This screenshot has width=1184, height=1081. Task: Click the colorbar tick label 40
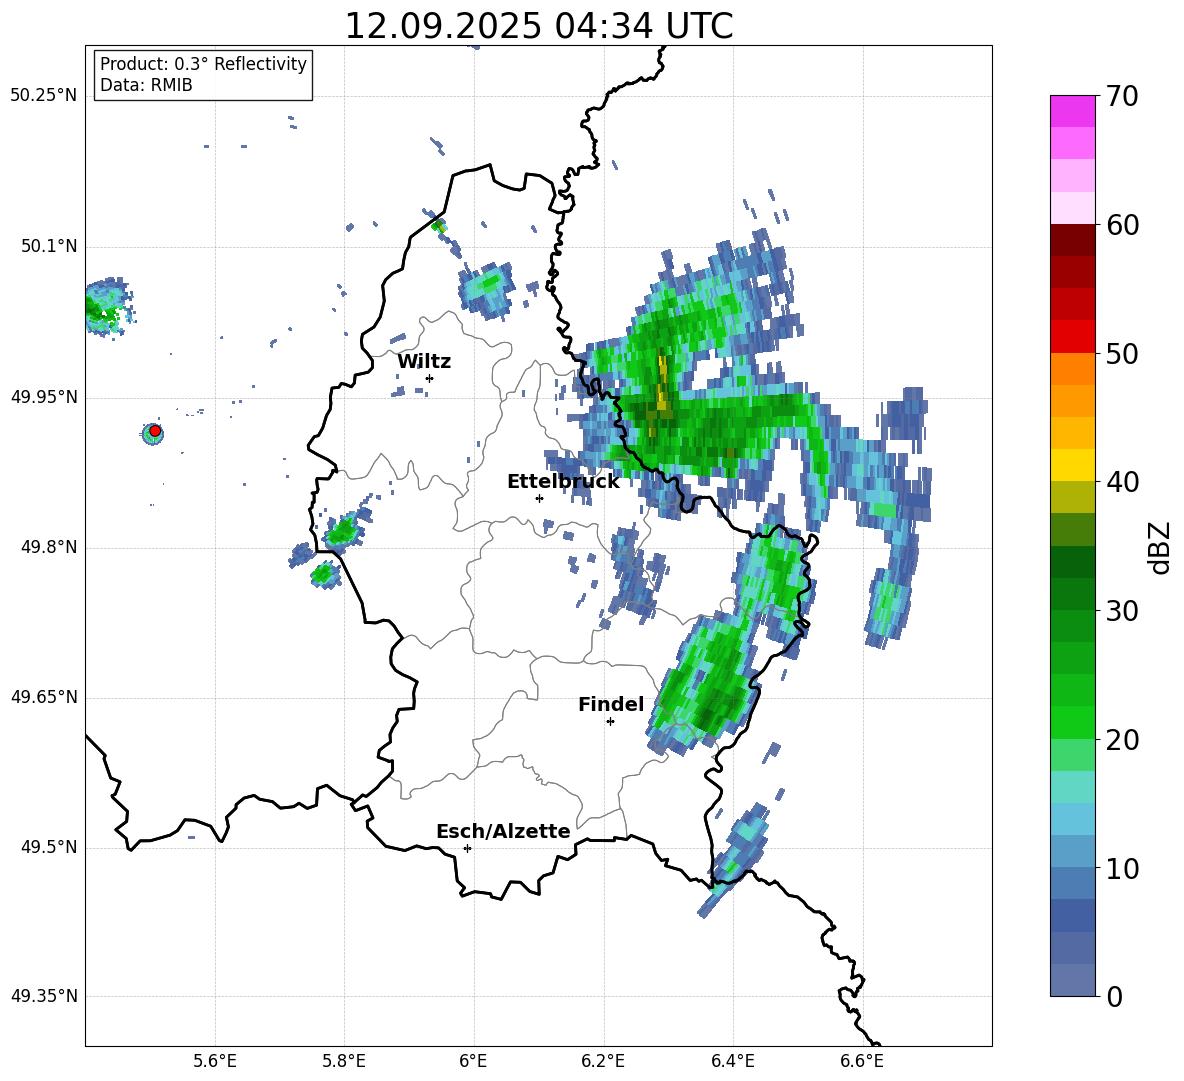1122,482
